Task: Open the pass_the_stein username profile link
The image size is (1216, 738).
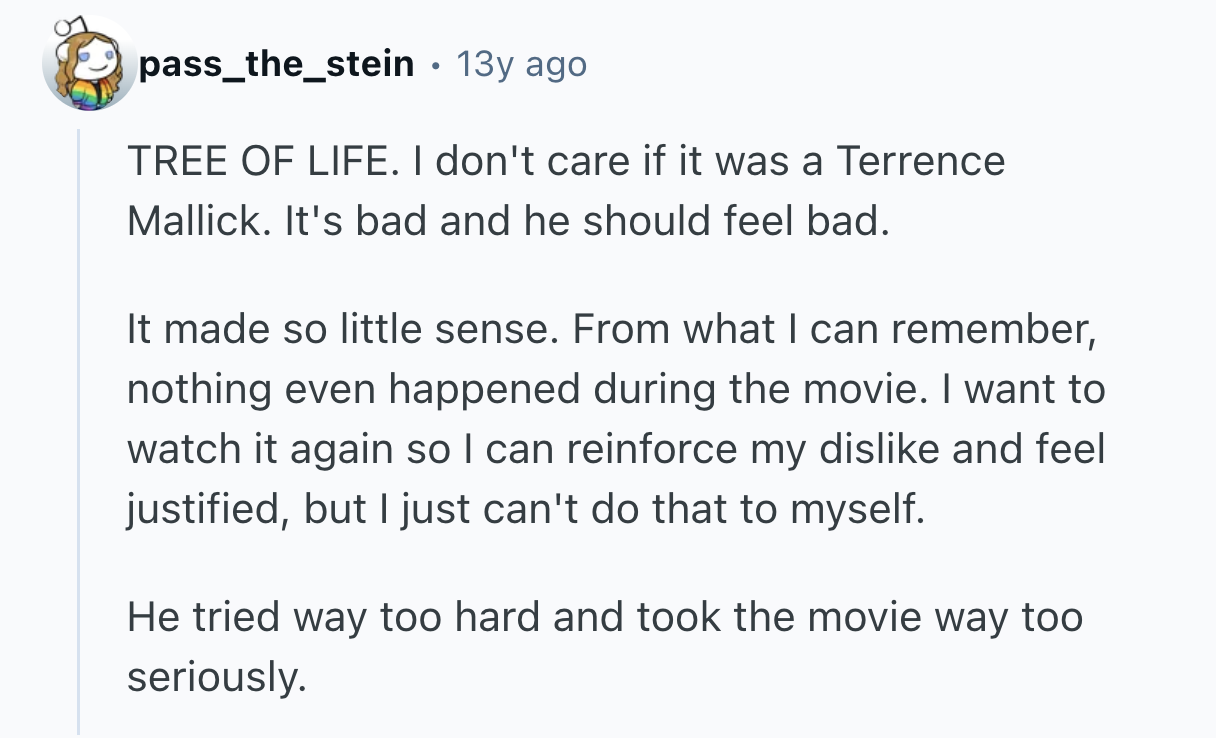Action: [277, 65]
